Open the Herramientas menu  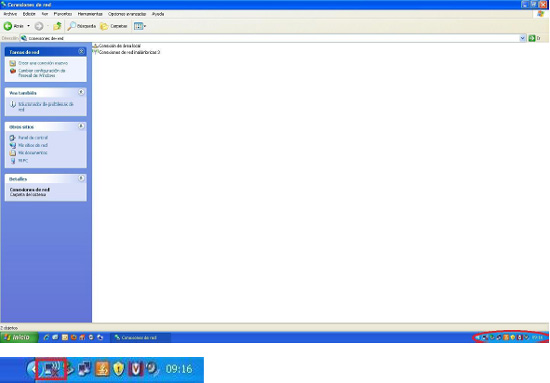[90, 14]
